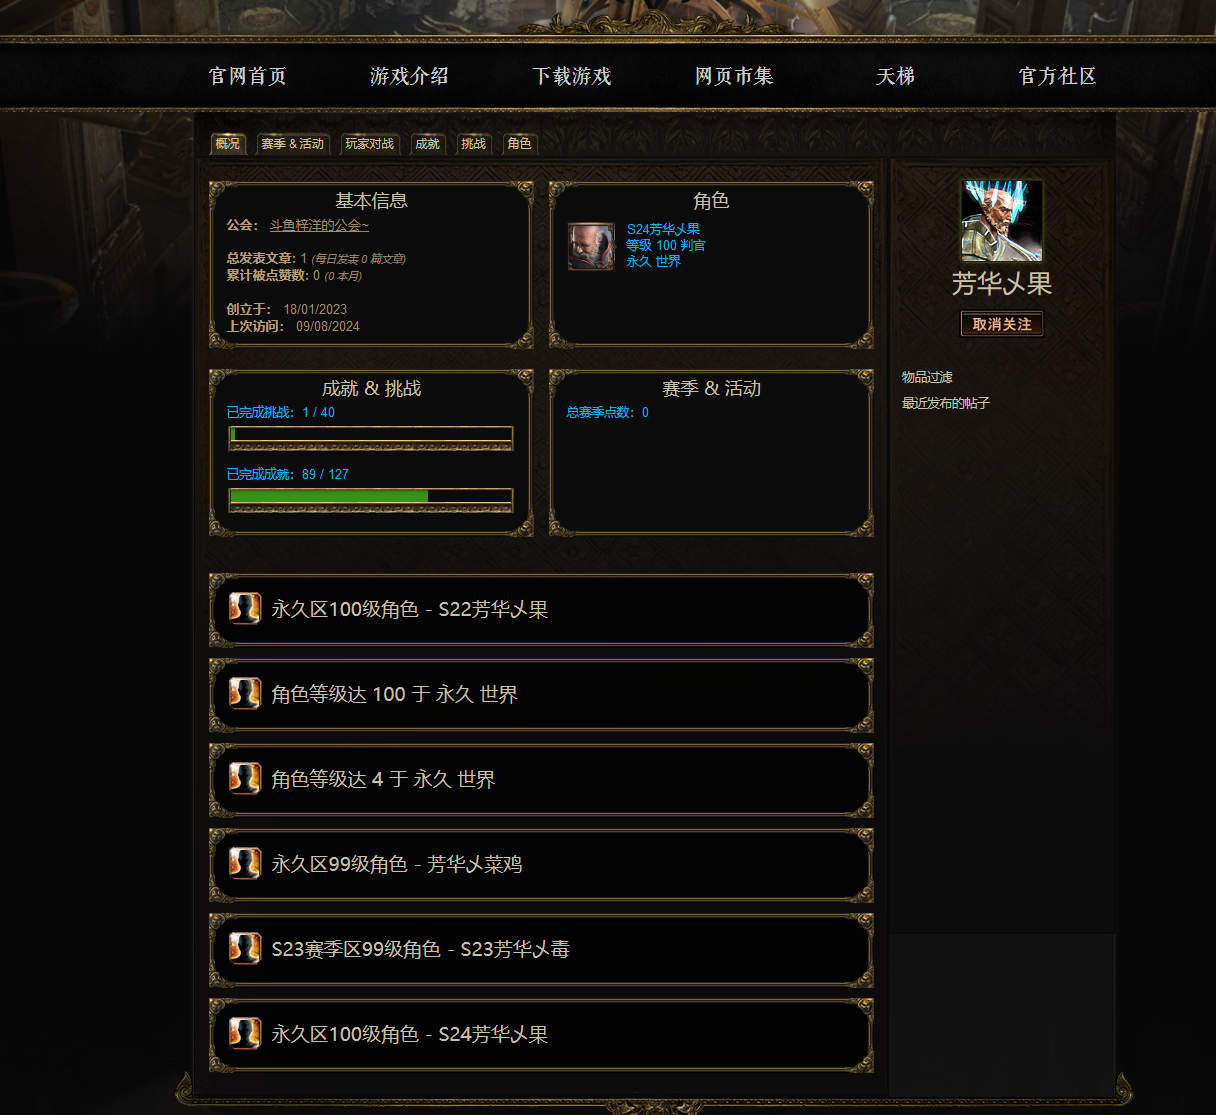Open the 物品过滤 link in the sidebar

coord(927,377)
